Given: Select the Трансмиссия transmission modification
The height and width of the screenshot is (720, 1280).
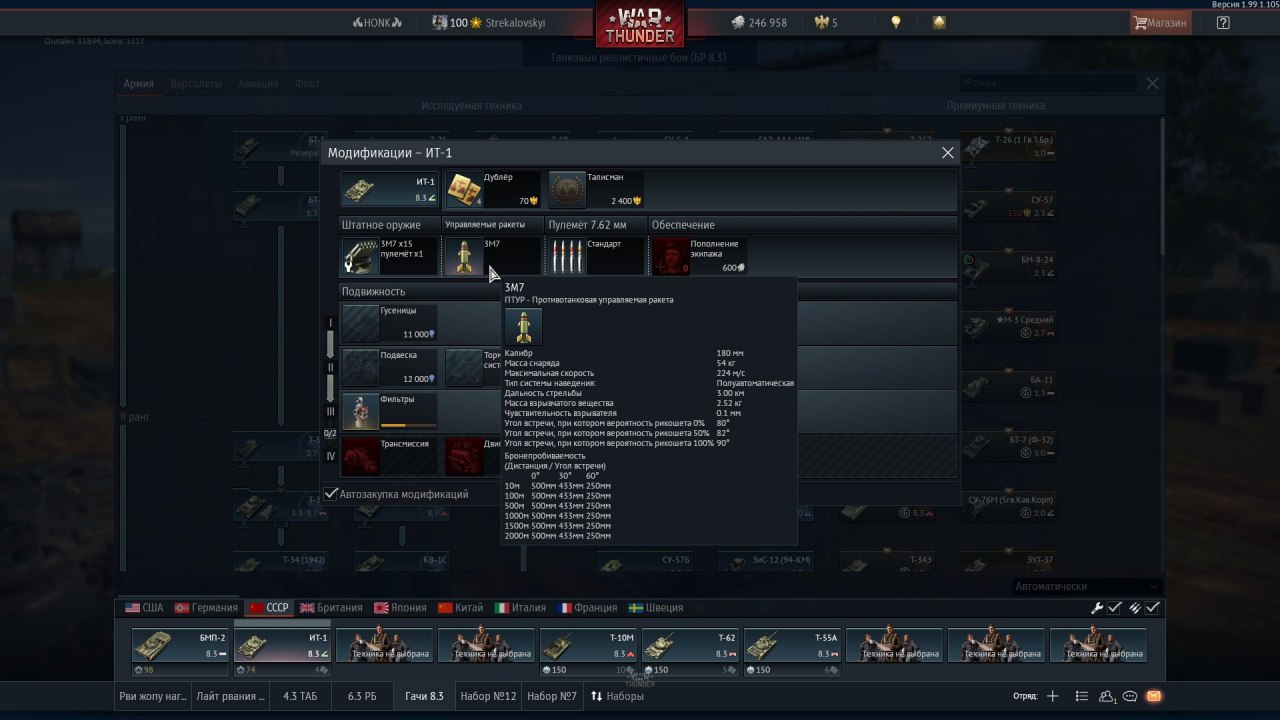Looking at the screenshot, I should 389,456.
